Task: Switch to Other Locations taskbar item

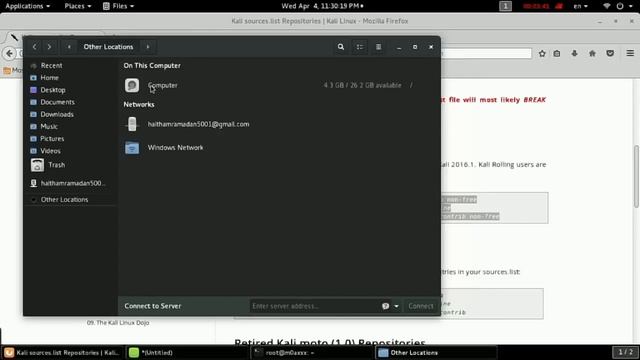Action: tap(436, 353)
